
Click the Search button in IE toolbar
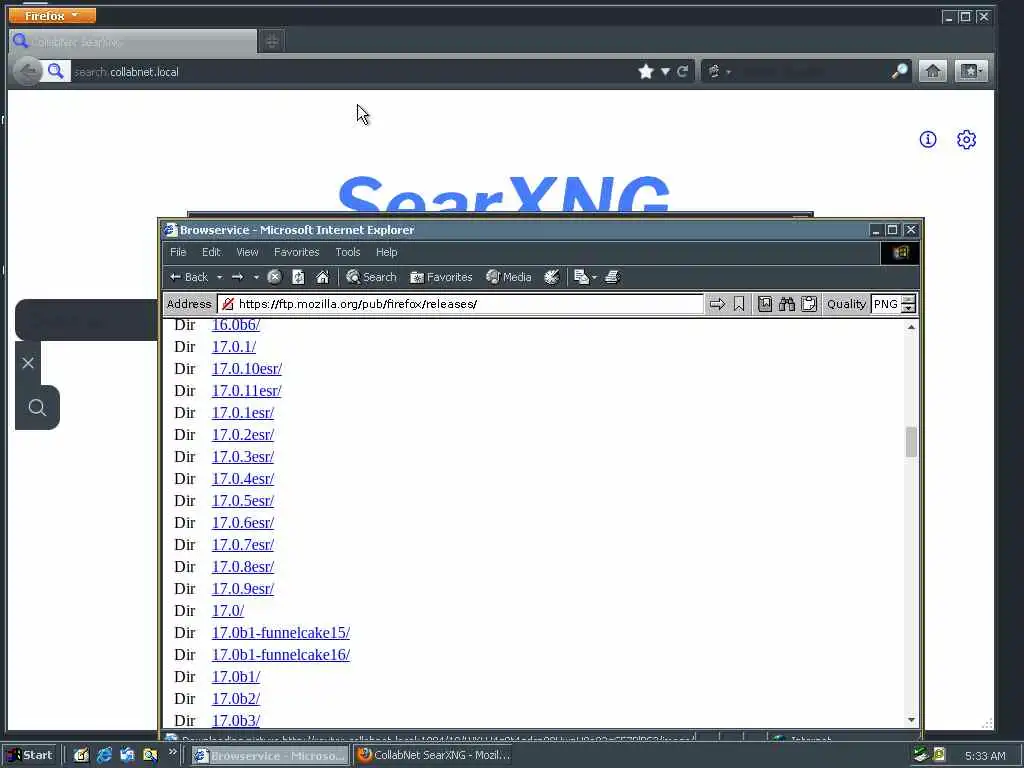point(372,277)
